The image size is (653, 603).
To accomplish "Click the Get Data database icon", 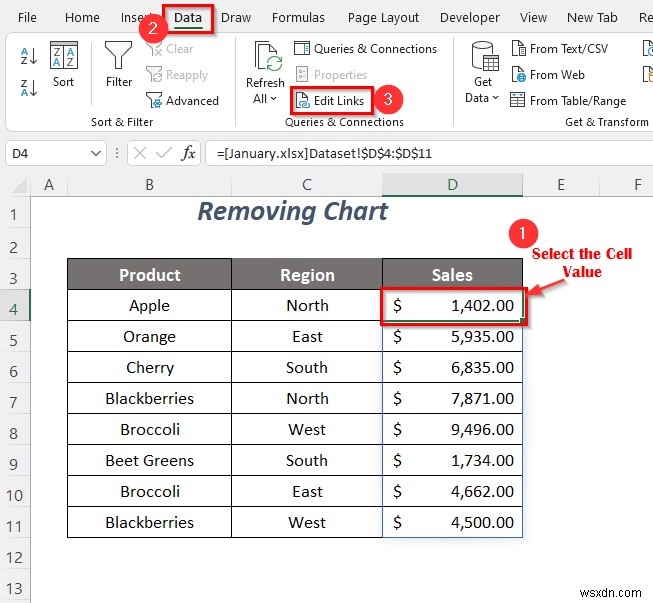I will 485,57.
